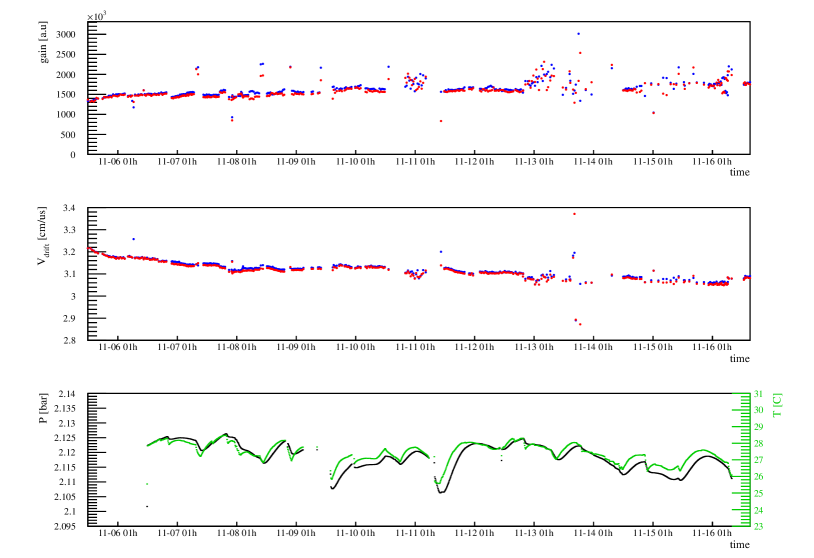Click the highest blue gain outlier near 3000

(578, 34)
